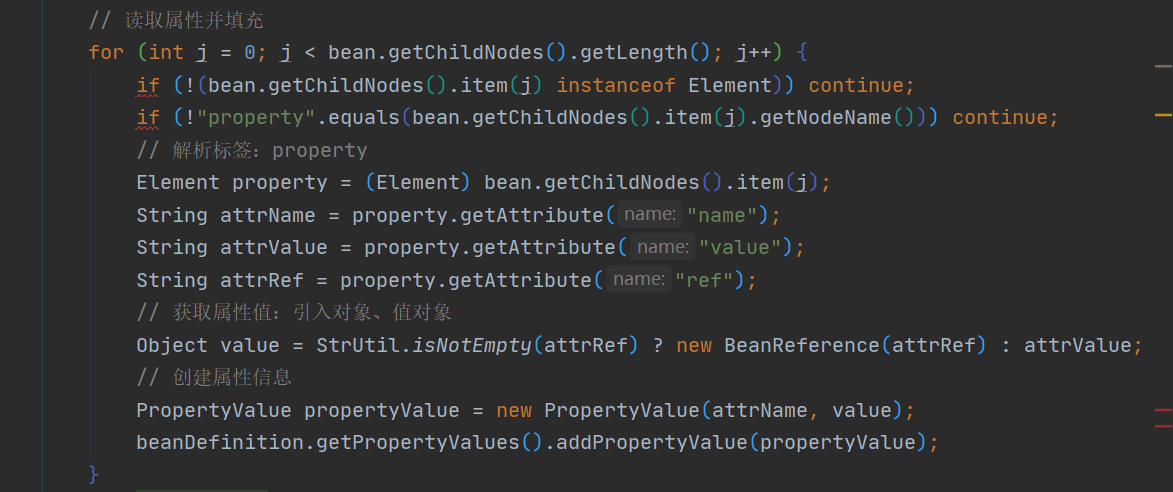Click the comment "// 解析标签：property"

pos(251,150)
